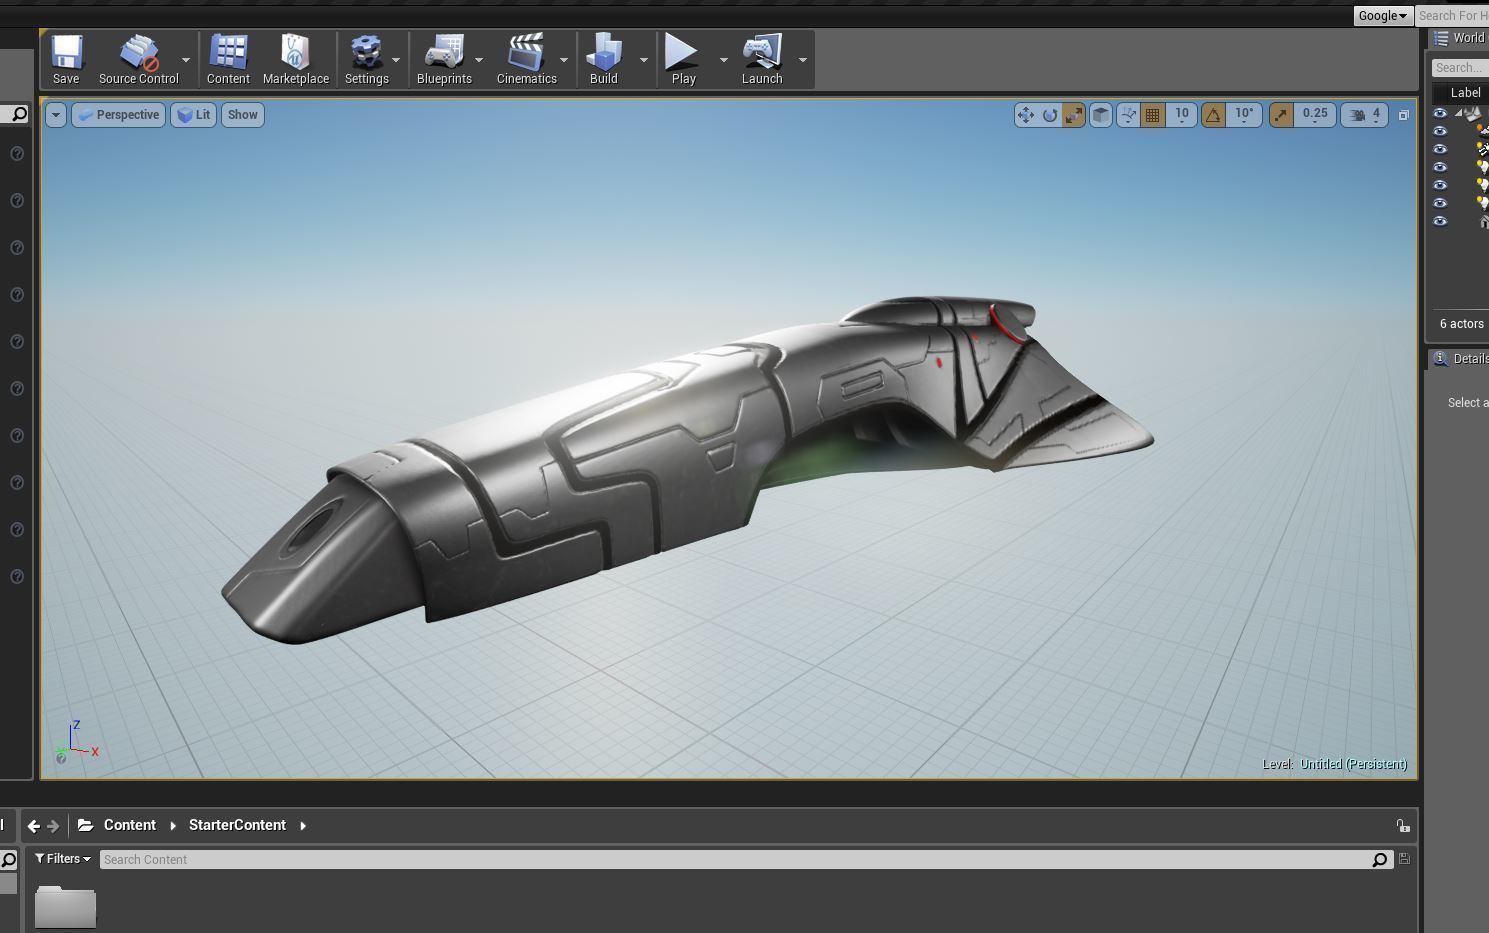The width and height of the screenshot is (1489, 933).
Task: Select the folder thumbnail in Content Browser
Action: 65,907
